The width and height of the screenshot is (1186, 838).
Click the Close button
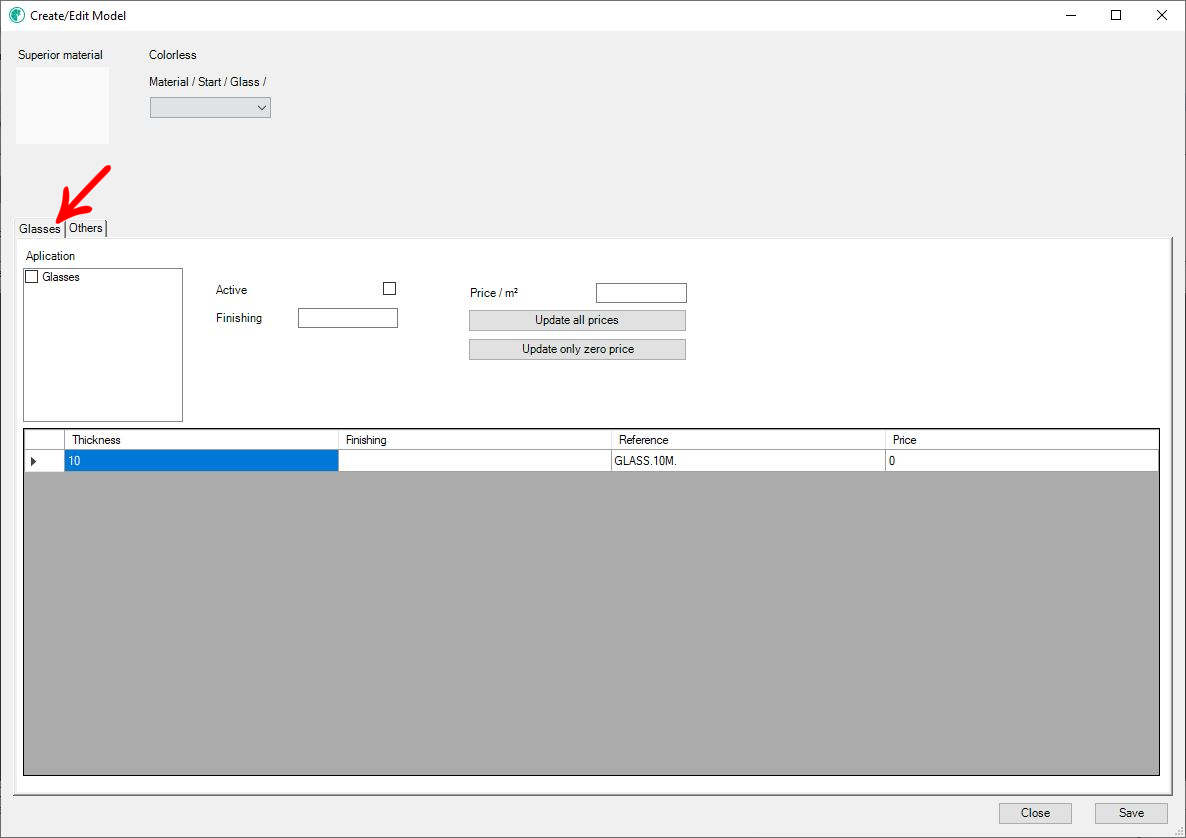pos(1035,813)
